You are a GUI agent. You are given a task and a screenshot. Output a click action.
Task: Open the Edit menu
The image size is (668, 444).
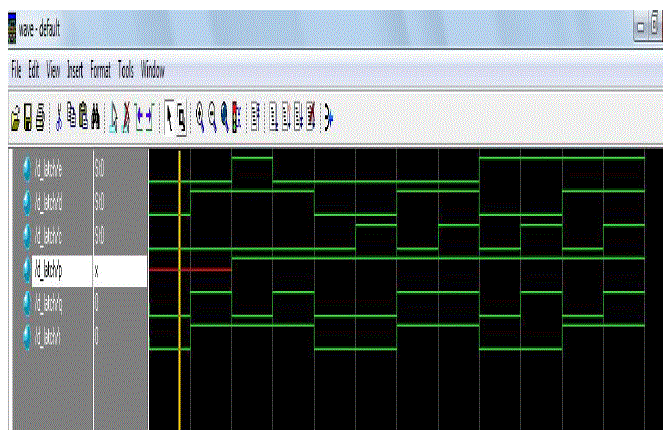[34, 71]
